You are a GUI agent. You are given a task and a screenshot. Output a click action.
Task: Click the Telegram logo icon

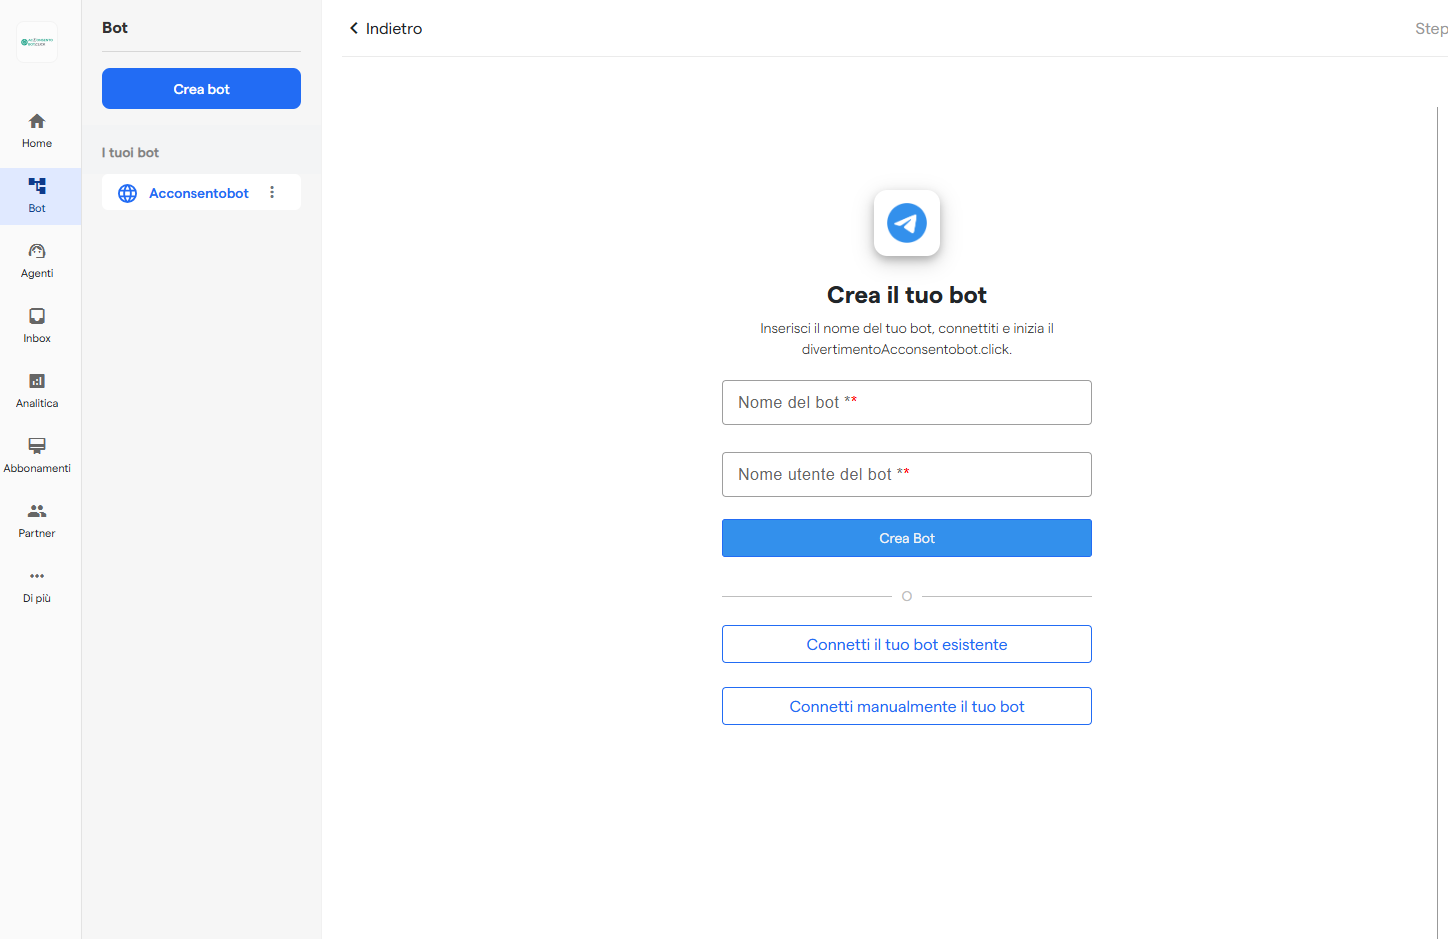point(907,223)
